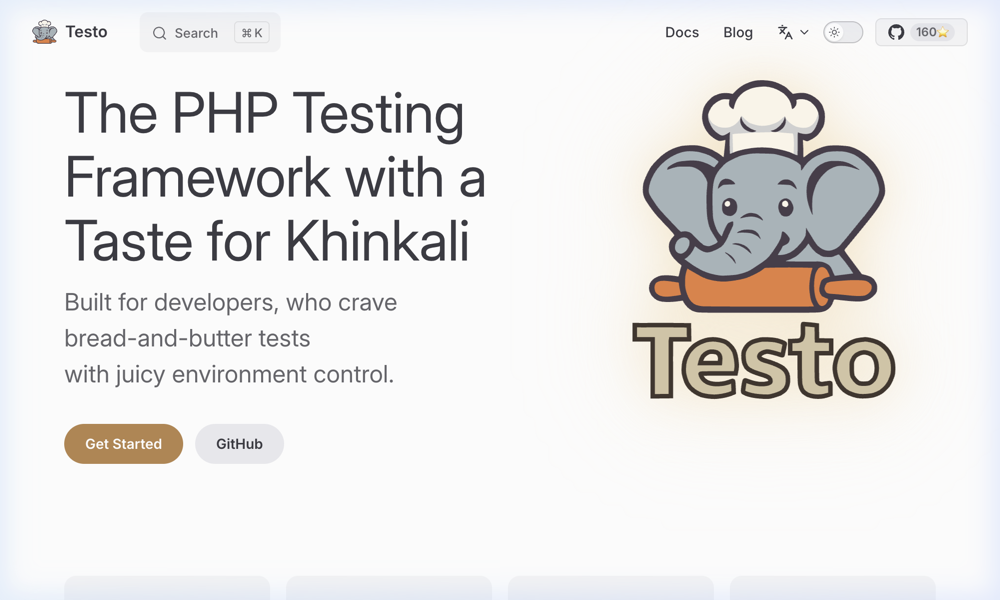Select the first feature card at the bottom
Image resolution: width=1000 pixels, height=600 pixels.
coord(167,588)
